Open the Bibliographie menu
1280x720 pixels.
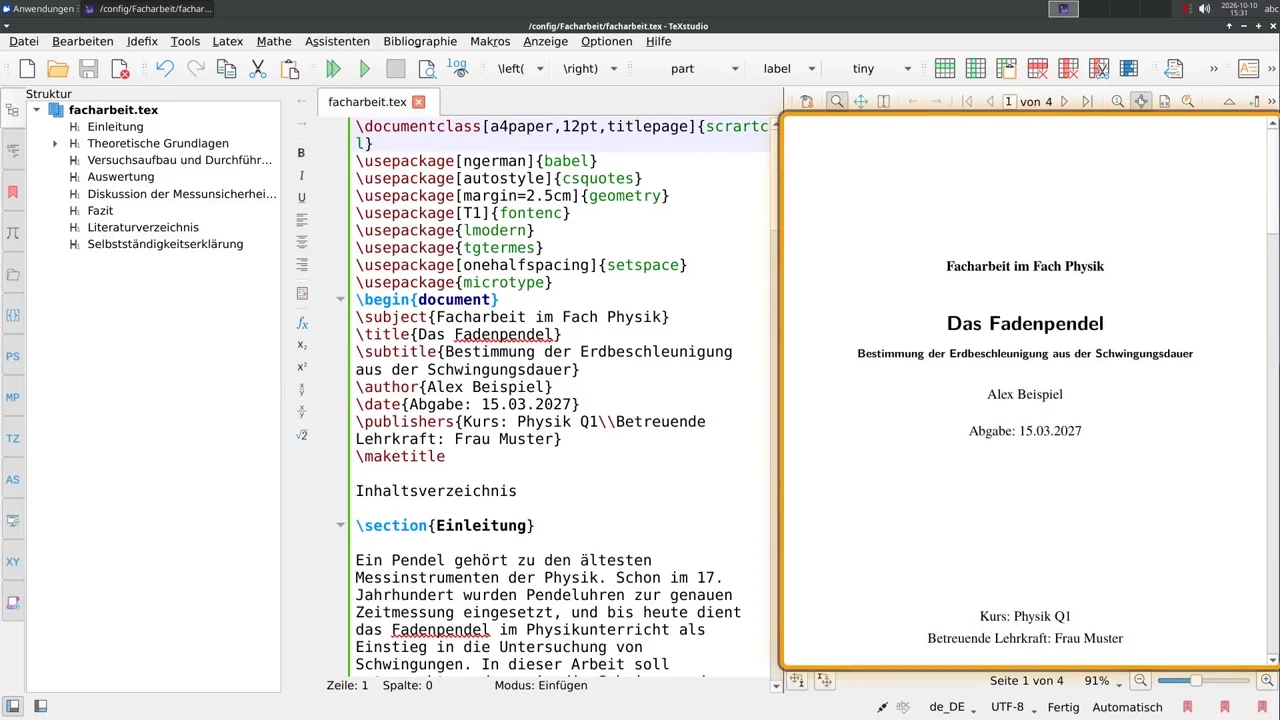[420, 41]
